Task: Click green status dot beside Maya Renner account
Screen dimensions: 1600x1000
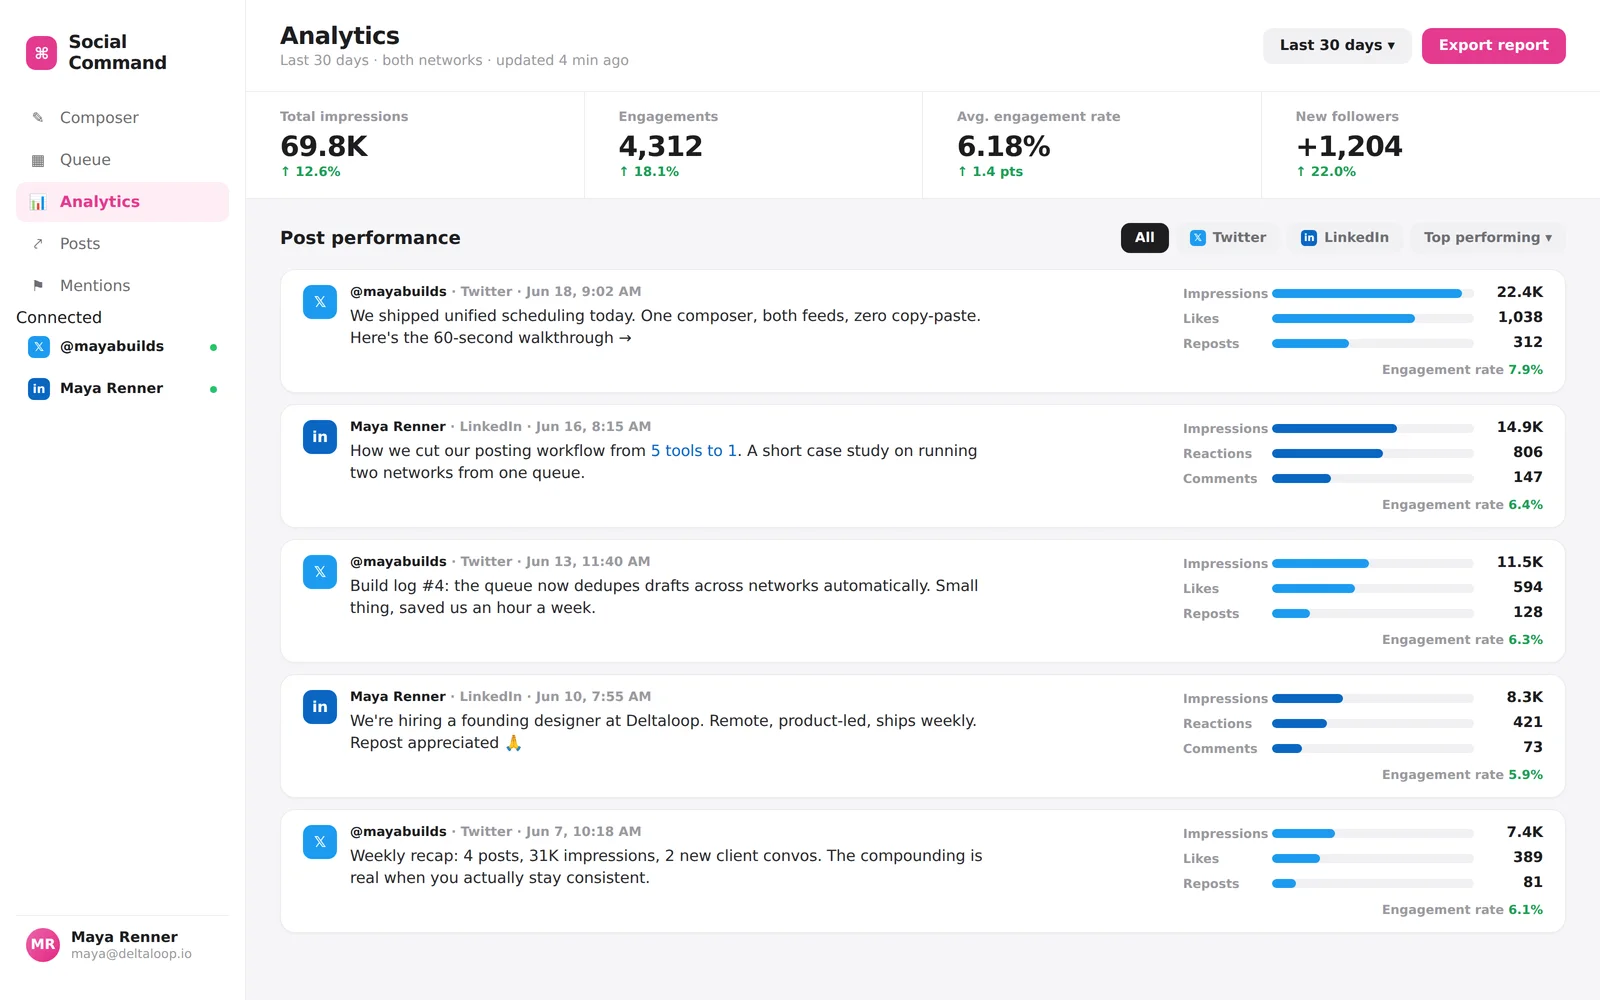Action: [213, 389]
